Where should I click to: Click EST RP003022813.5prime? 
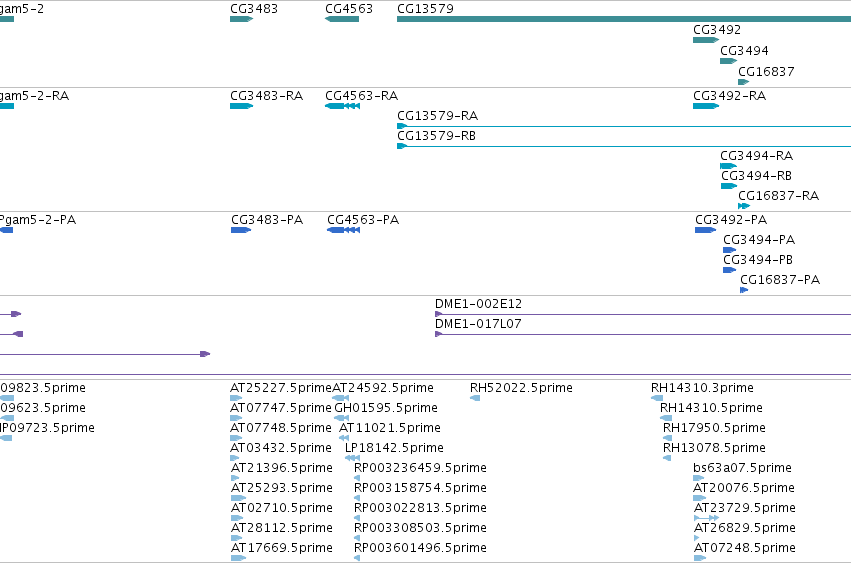[420, 509]
